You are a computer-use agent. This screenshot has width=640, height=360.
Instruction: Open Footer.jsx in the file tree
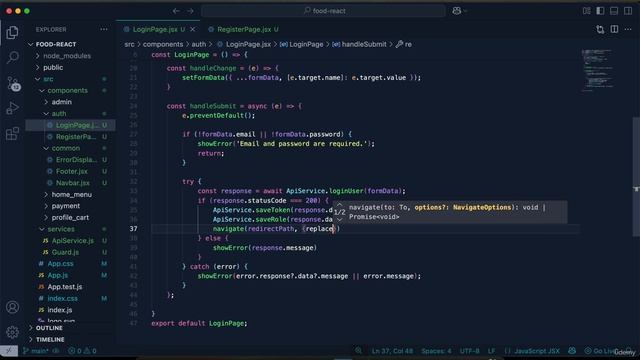pos(70,171)
